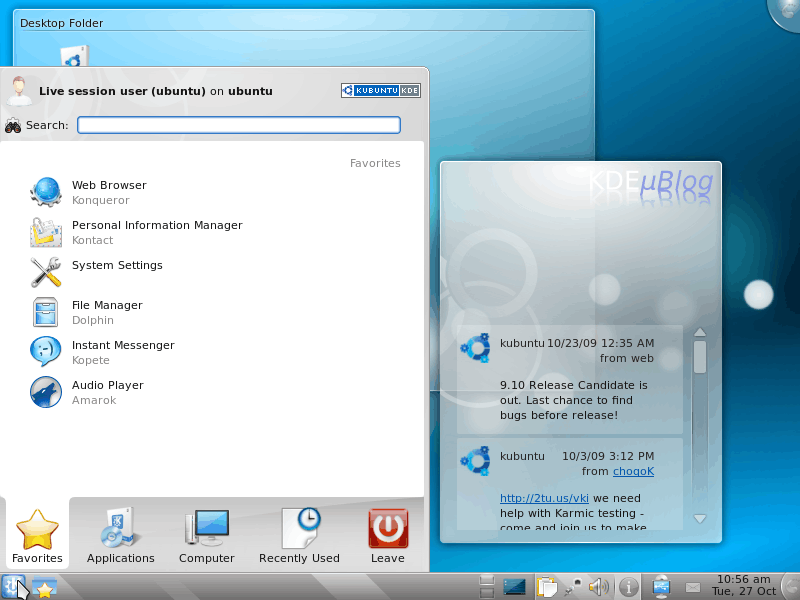Open the Applications tab
Image resolution: width=800 pixels, height=600 pixels.
click(x=120, y=536)
